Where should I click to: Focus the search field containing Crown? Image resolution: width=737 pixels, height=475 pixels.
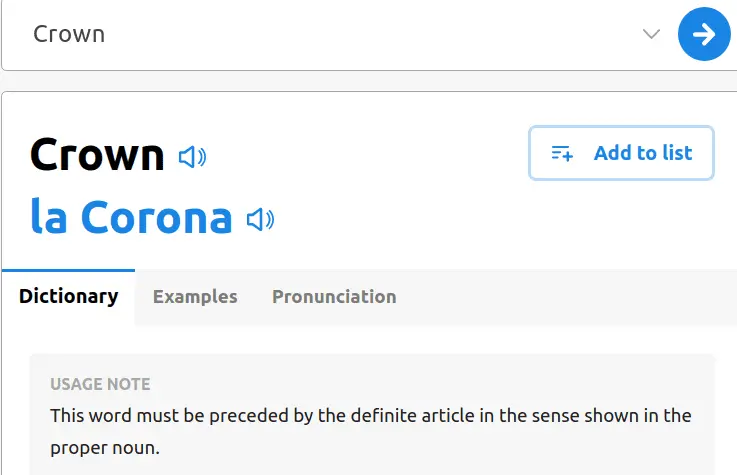pyautogui.click(x=300, y=34)
